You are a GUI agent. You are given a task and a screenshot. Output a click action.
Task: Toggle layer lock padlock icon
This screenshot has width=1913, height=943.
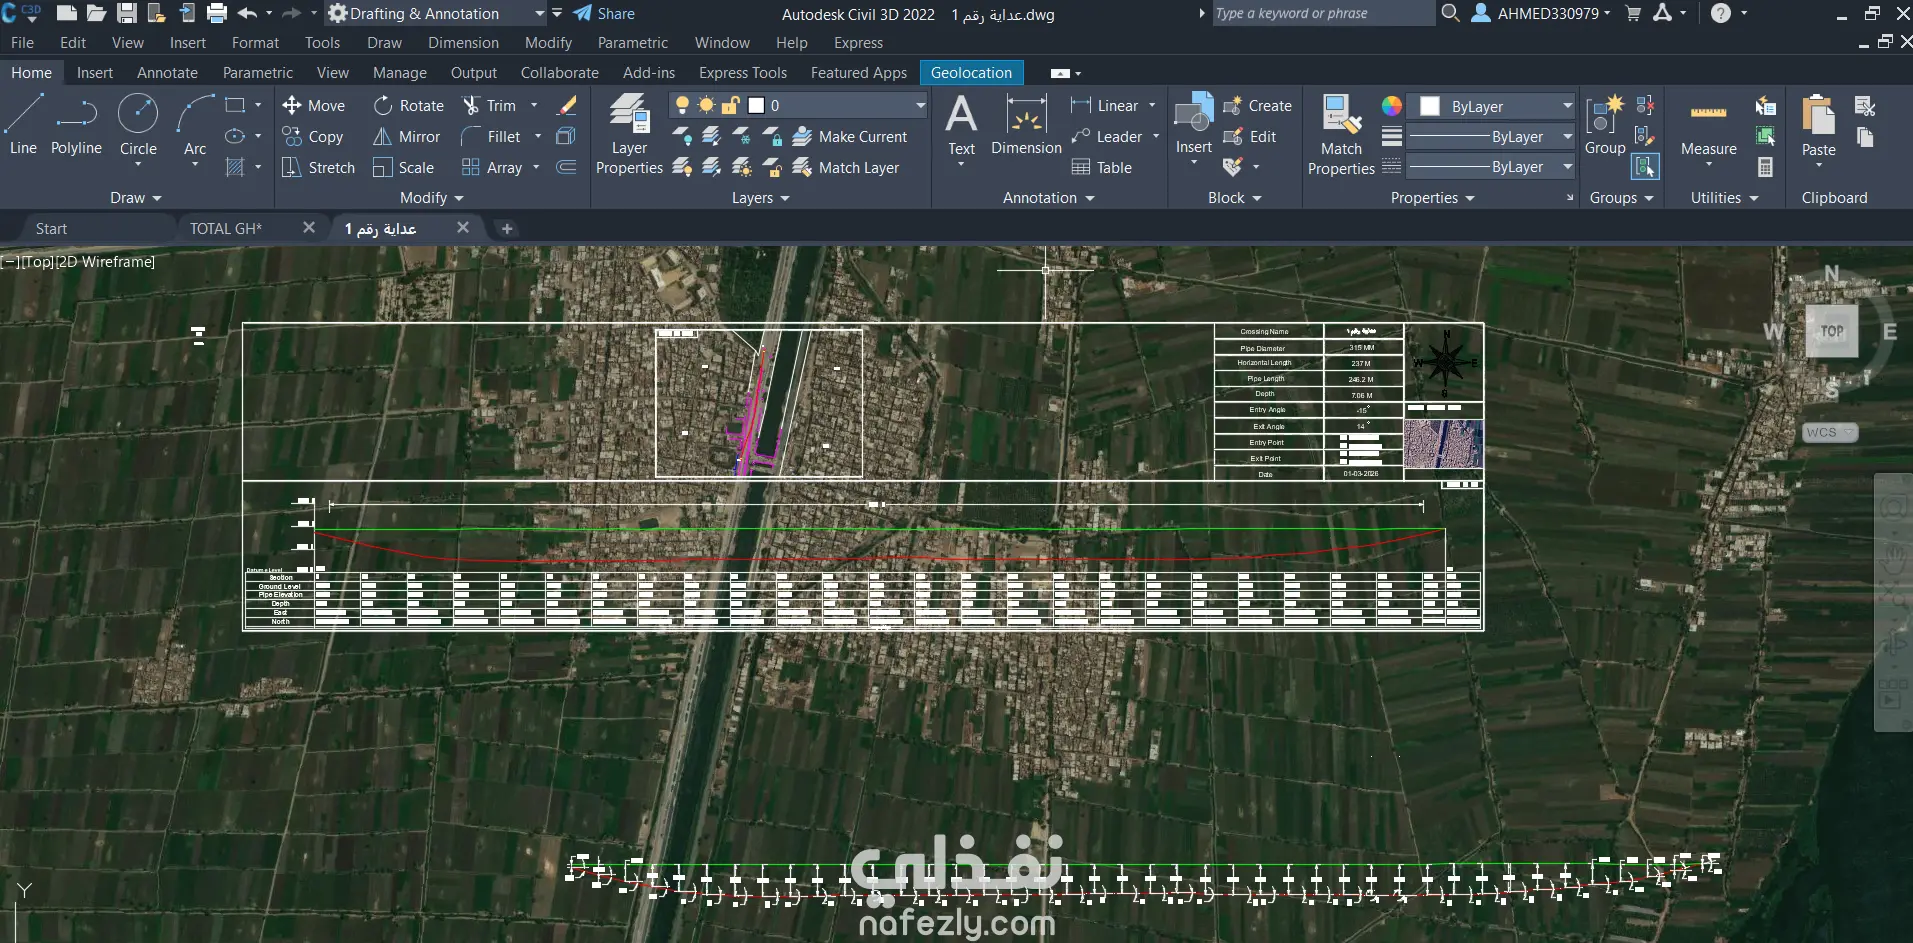click(731, 106)
